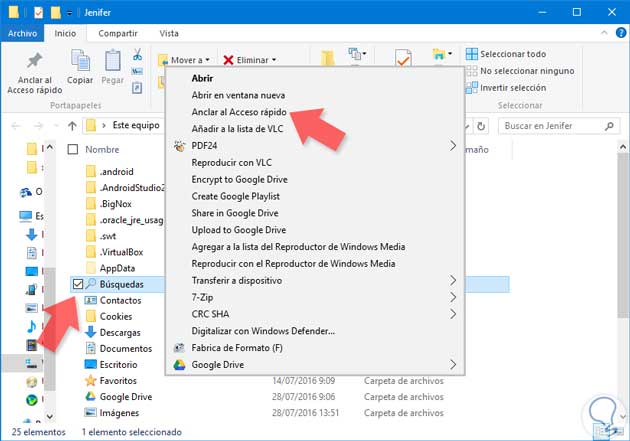Click the Pegar clipboard icon
Viewport: 630px width, 441px height.
tap(113, 62)
